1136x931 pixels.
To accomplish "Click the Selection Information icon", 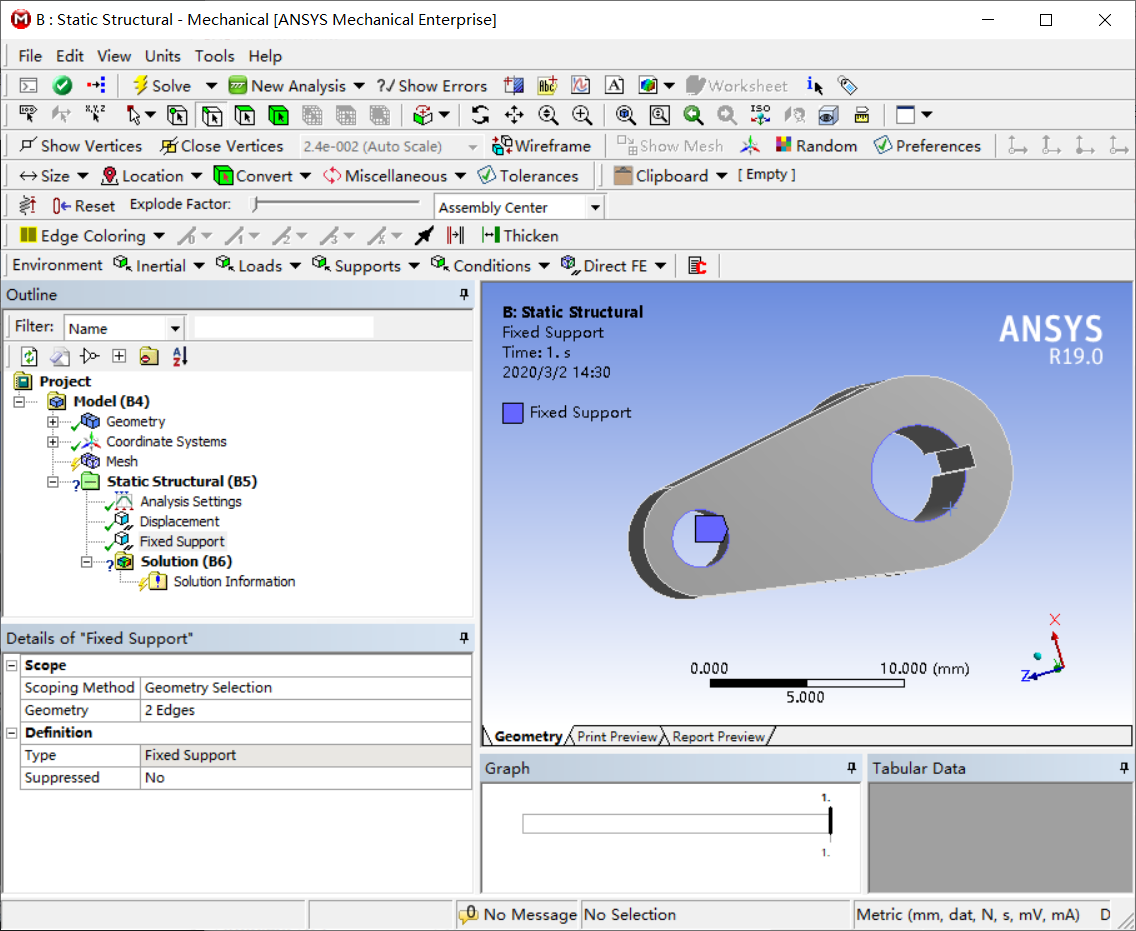I will coord(814,85).
